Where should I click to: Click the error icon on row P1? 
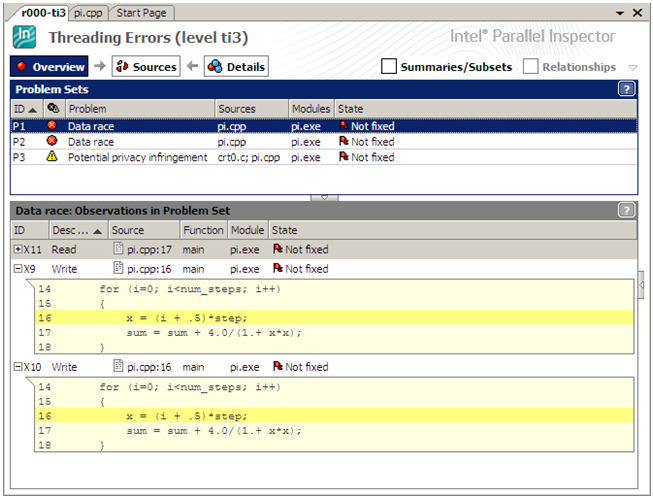[x=52, y=125]
